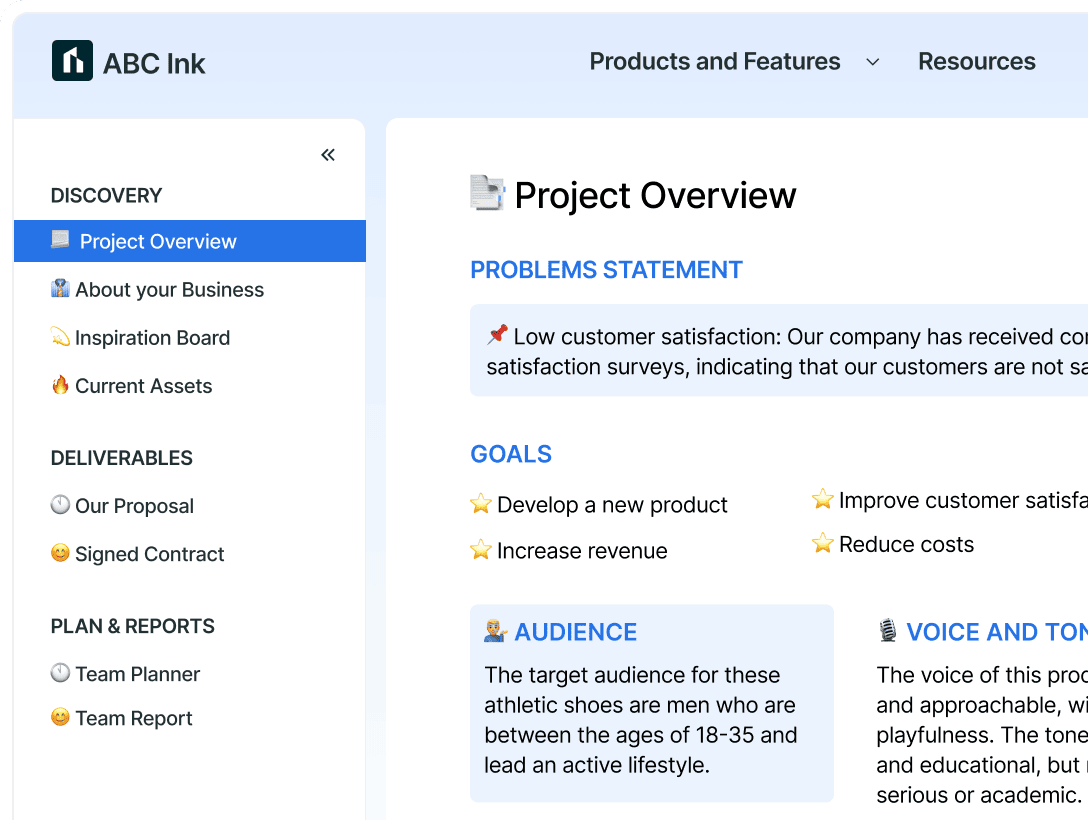Click the Low customer satisfaction callout text
This screenshot has height=820, width=1088.
[787, 352]
